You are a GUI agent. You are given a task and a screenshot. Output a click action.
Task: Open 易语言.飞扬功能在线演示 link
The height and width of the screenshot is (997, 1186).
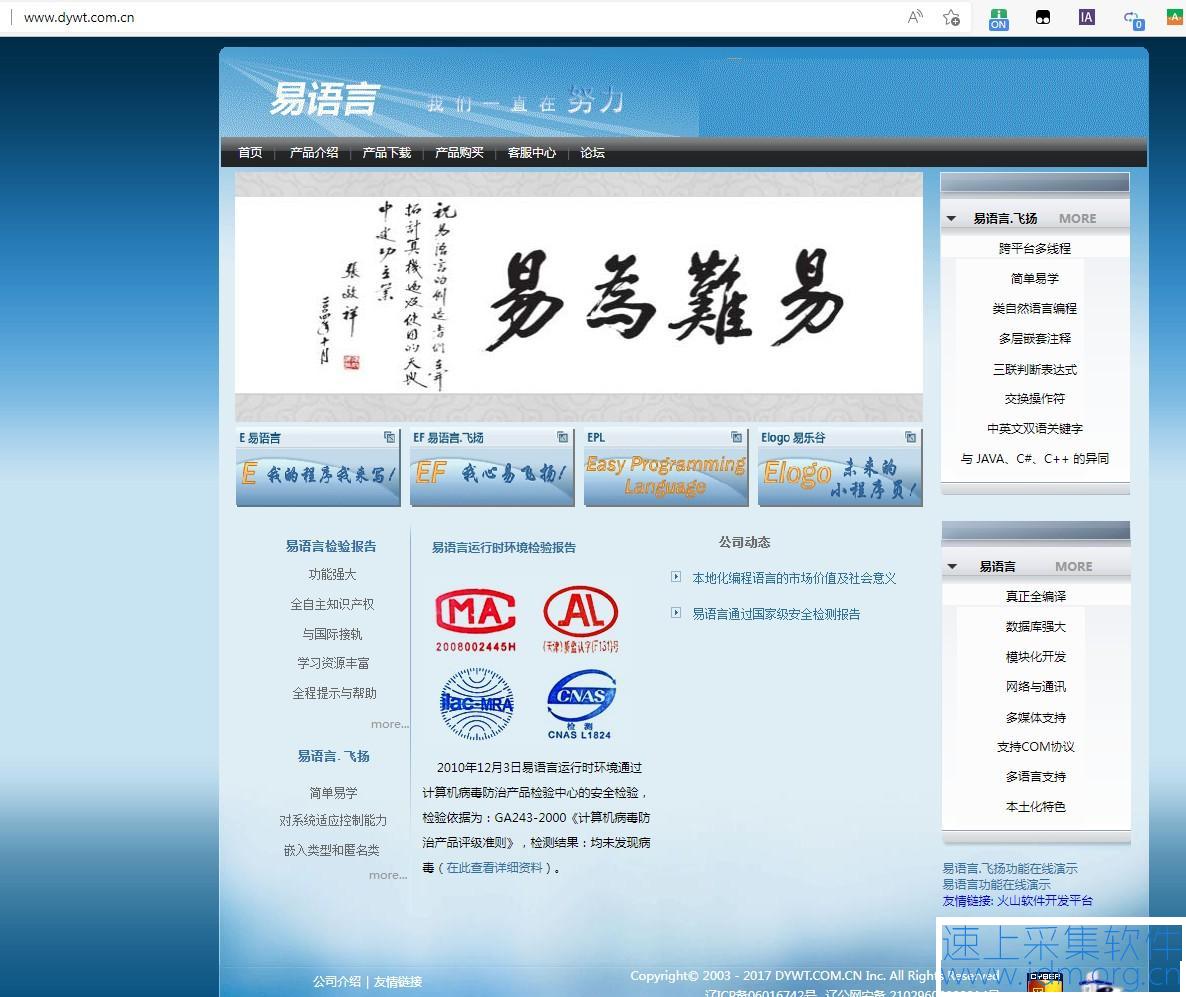[x=1010, y=868]
